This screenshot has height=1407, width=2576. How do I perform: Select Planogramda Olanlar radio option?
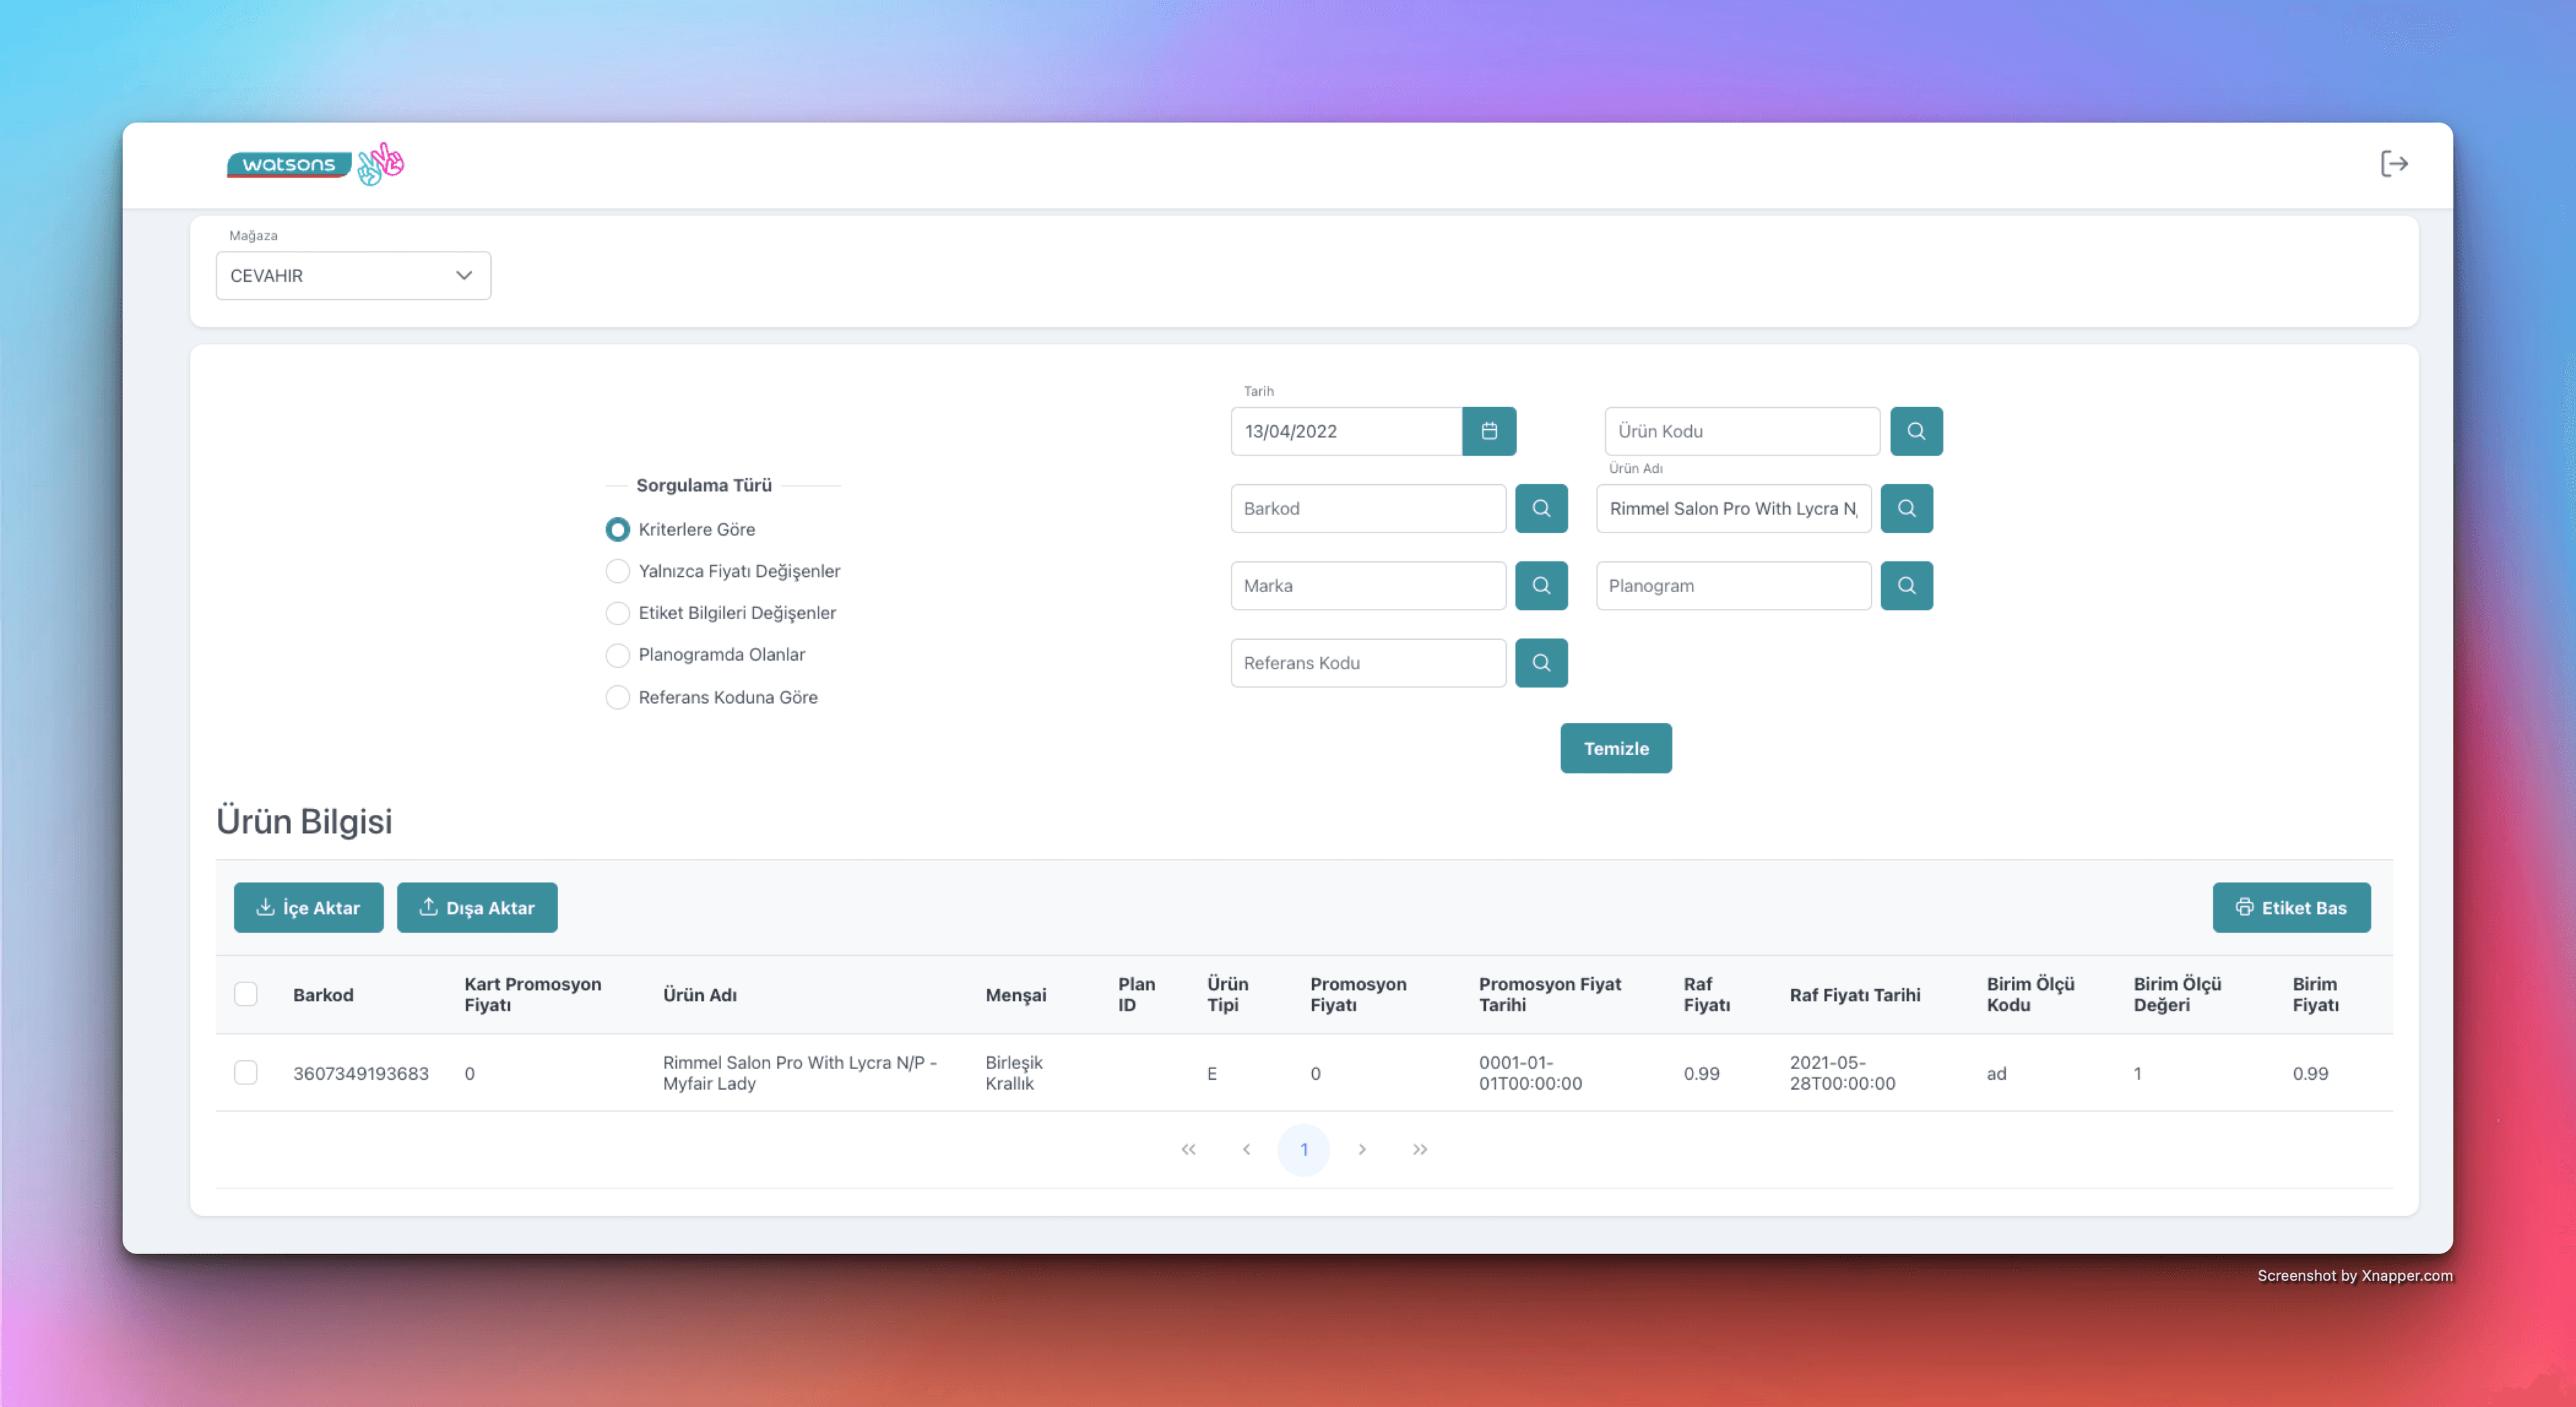[x=618, y=655]
